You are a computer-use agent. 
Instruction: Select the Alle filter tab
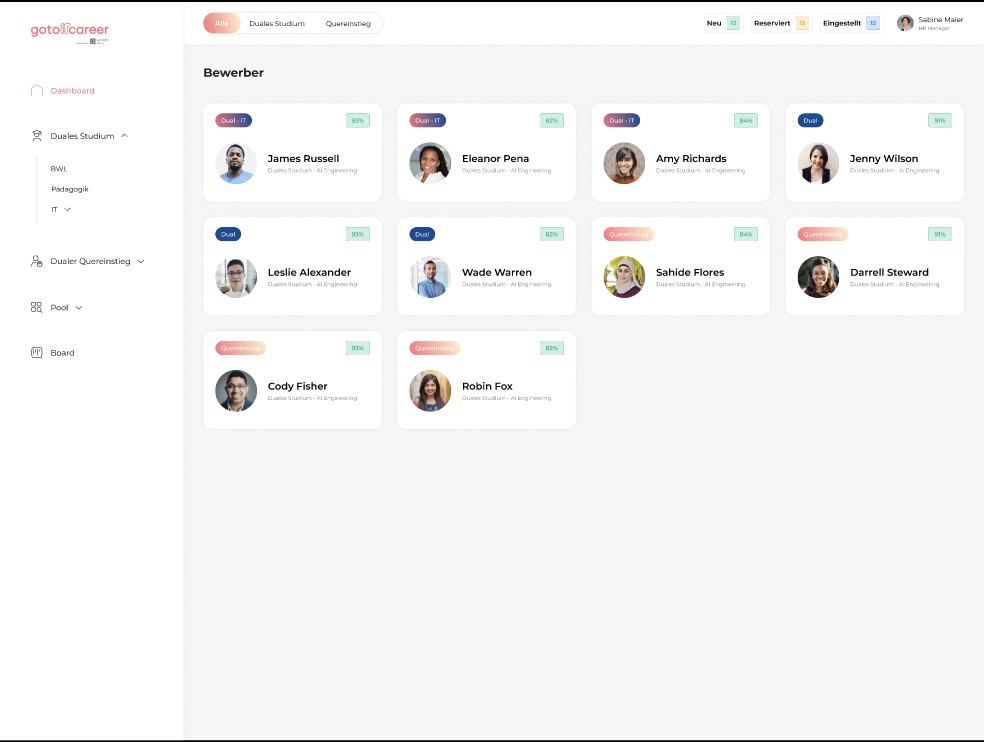(x=222, y=23)
